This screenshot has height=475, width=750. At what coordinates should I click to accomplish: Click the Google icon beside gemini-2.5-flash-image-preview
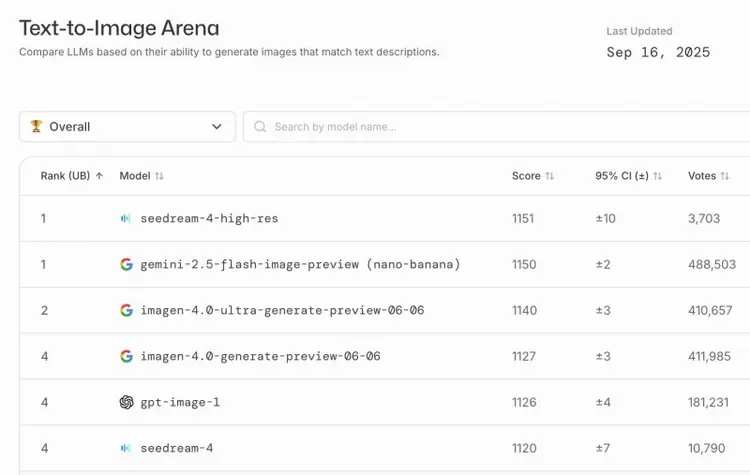pyautogui.click(x=126, y=265)
